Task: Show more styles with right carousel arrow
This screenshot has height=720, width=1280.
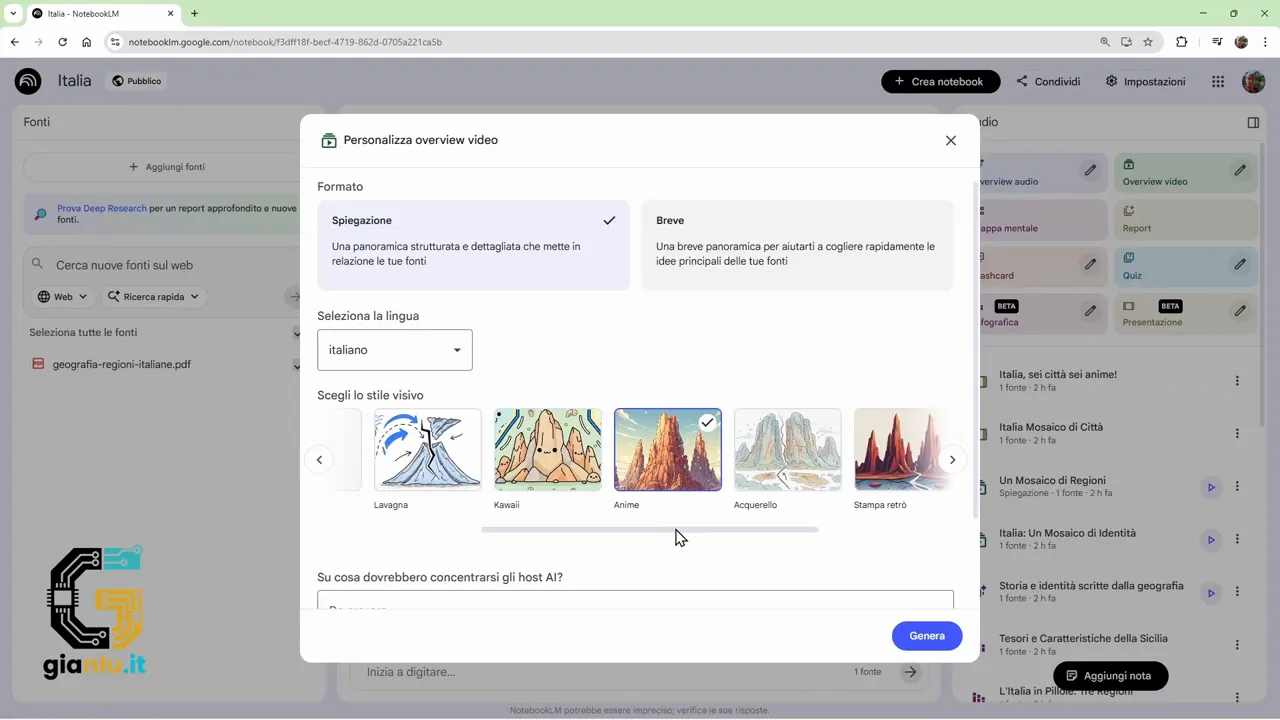Action: point(952,460)
